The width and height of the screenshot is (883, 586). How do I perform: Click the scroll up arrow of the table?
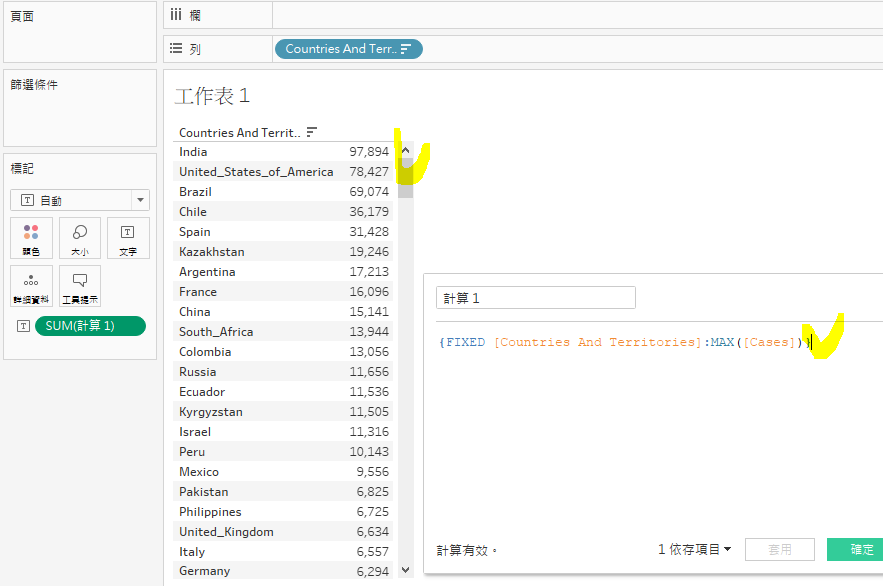pyautogui.click(x=405, y=150)
